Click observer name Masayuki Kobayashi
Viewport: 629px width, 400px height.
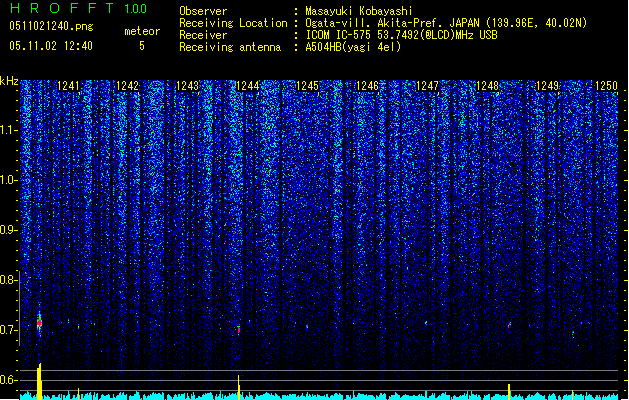(359, 11)
